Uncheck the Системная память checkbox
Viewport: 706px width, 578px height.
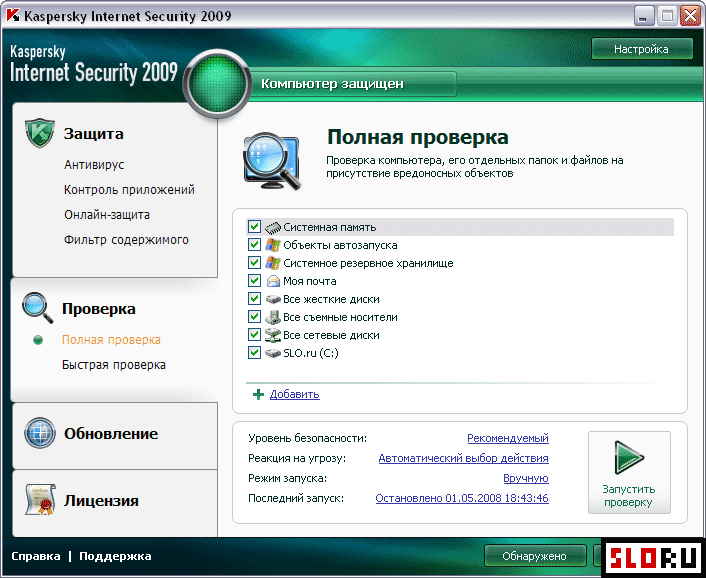pyautogui.click(x=254, y=226)
